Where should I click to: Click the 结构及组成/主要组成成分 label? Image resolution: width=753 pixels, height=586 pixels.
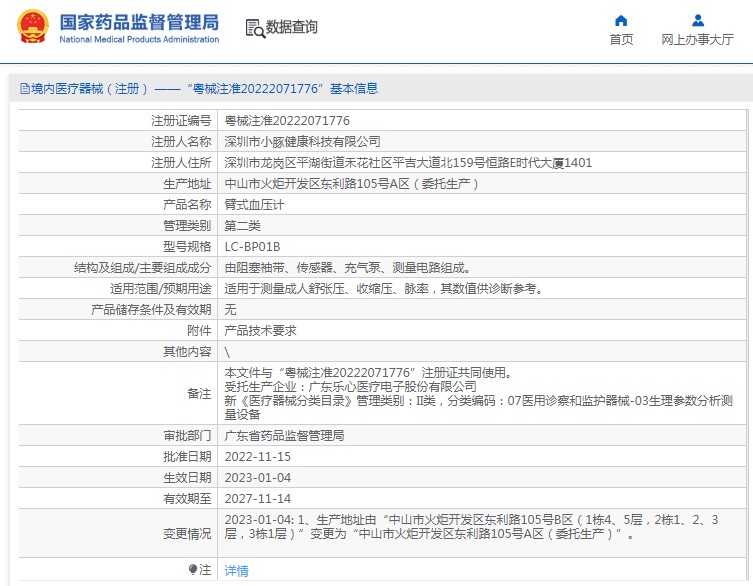(x=143, y=268)
